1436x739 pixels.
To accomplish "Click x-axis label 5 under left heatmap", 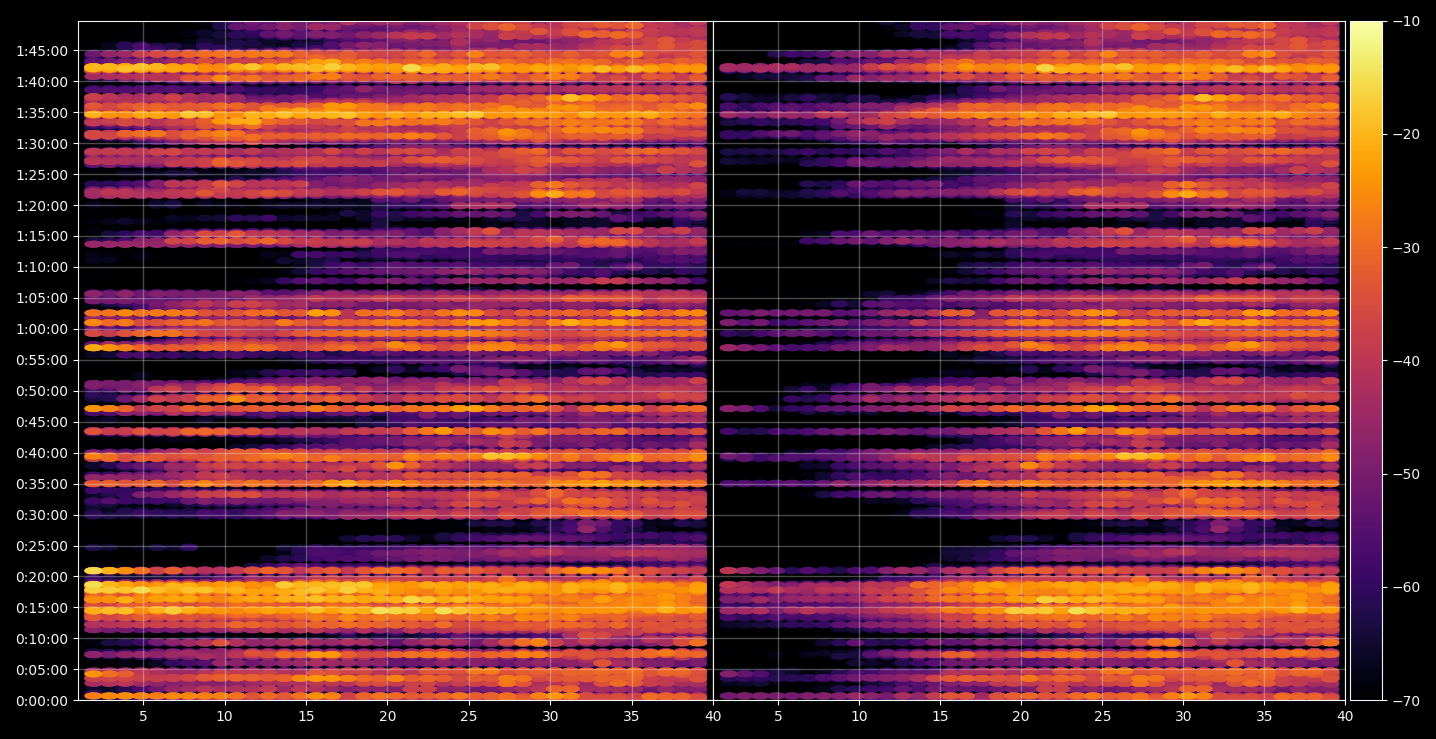I will [143, 716].
